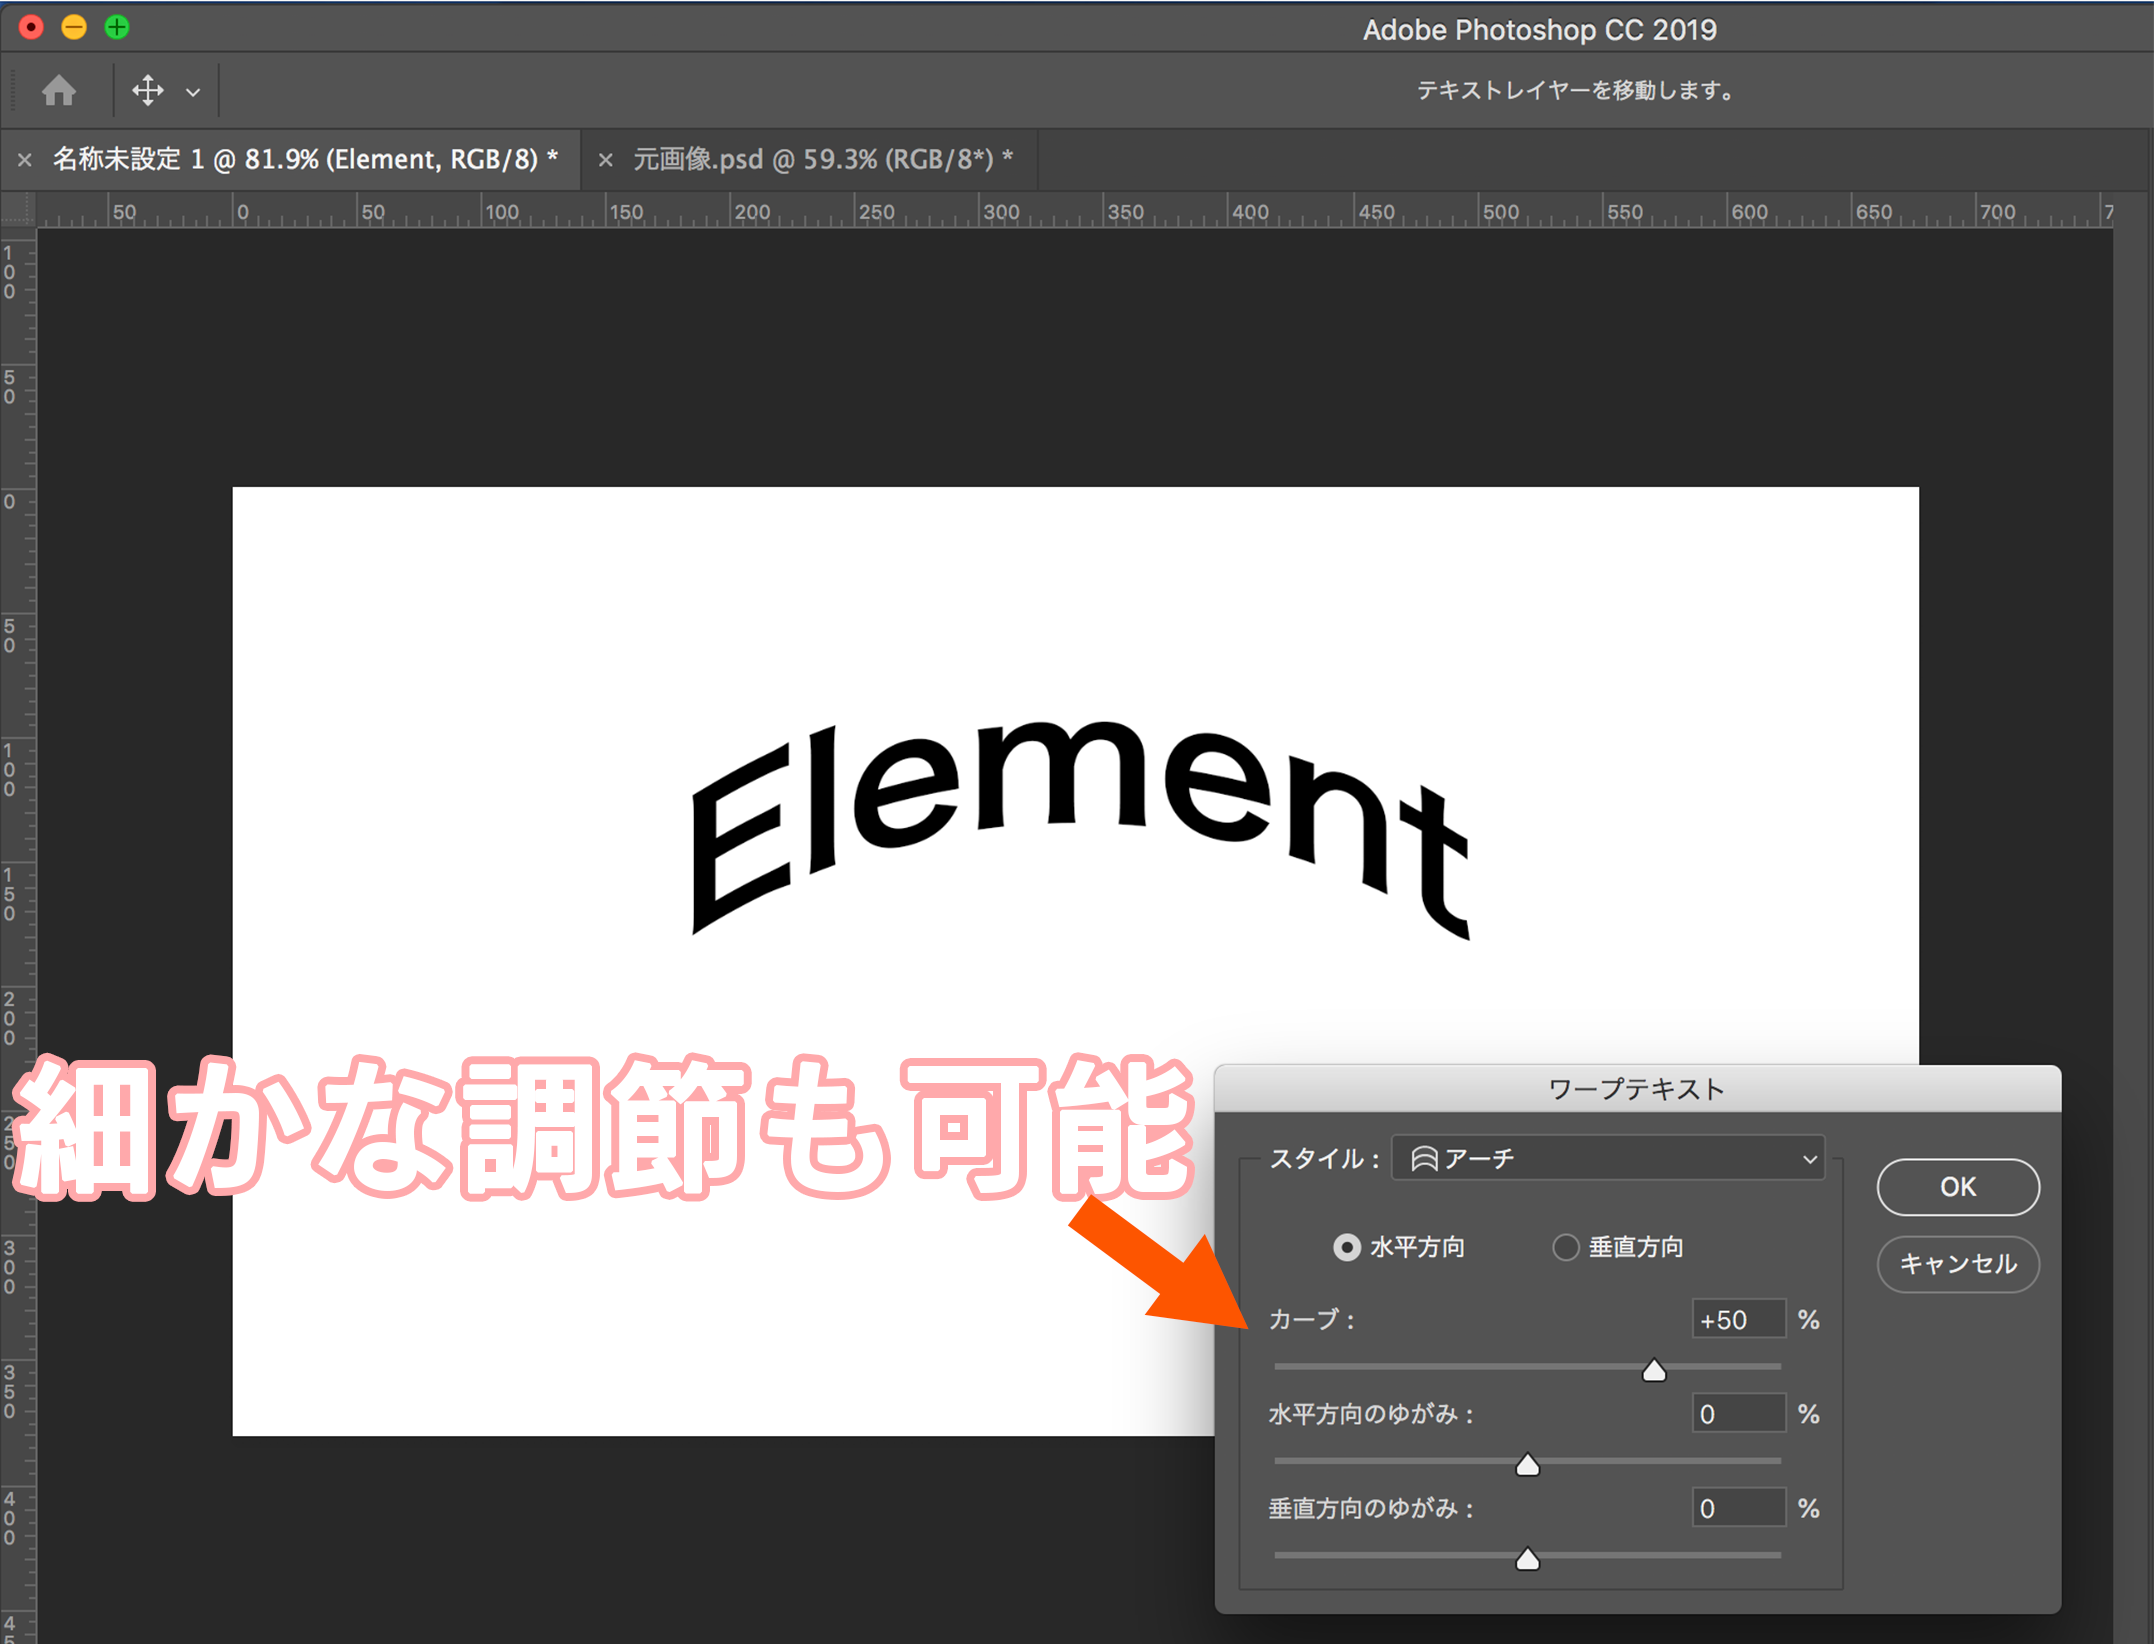
Task: Click the 水平方向のゆがみ slider handle
Action: click(x=1527, y=1464)
